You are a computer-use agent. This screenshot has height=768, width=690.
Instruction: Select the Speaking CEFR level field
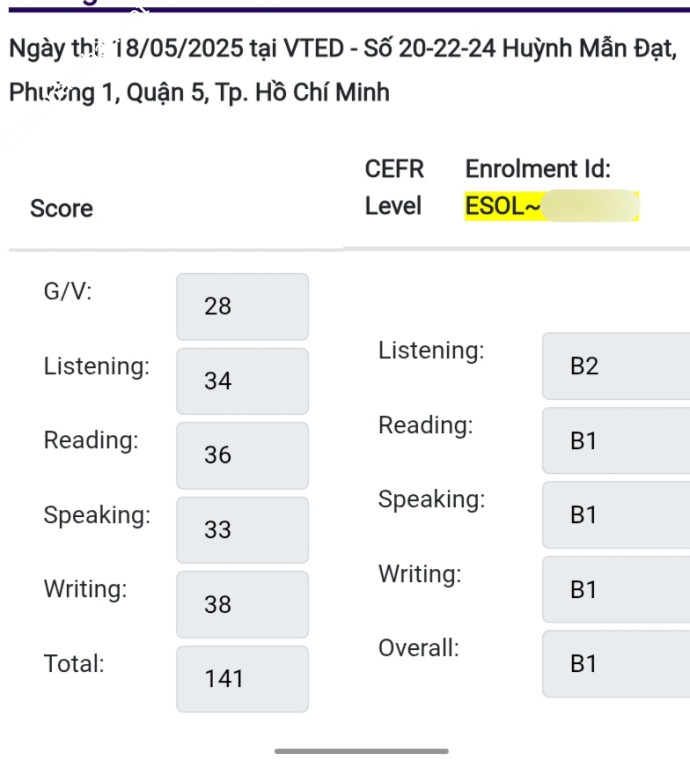(615, 515)
